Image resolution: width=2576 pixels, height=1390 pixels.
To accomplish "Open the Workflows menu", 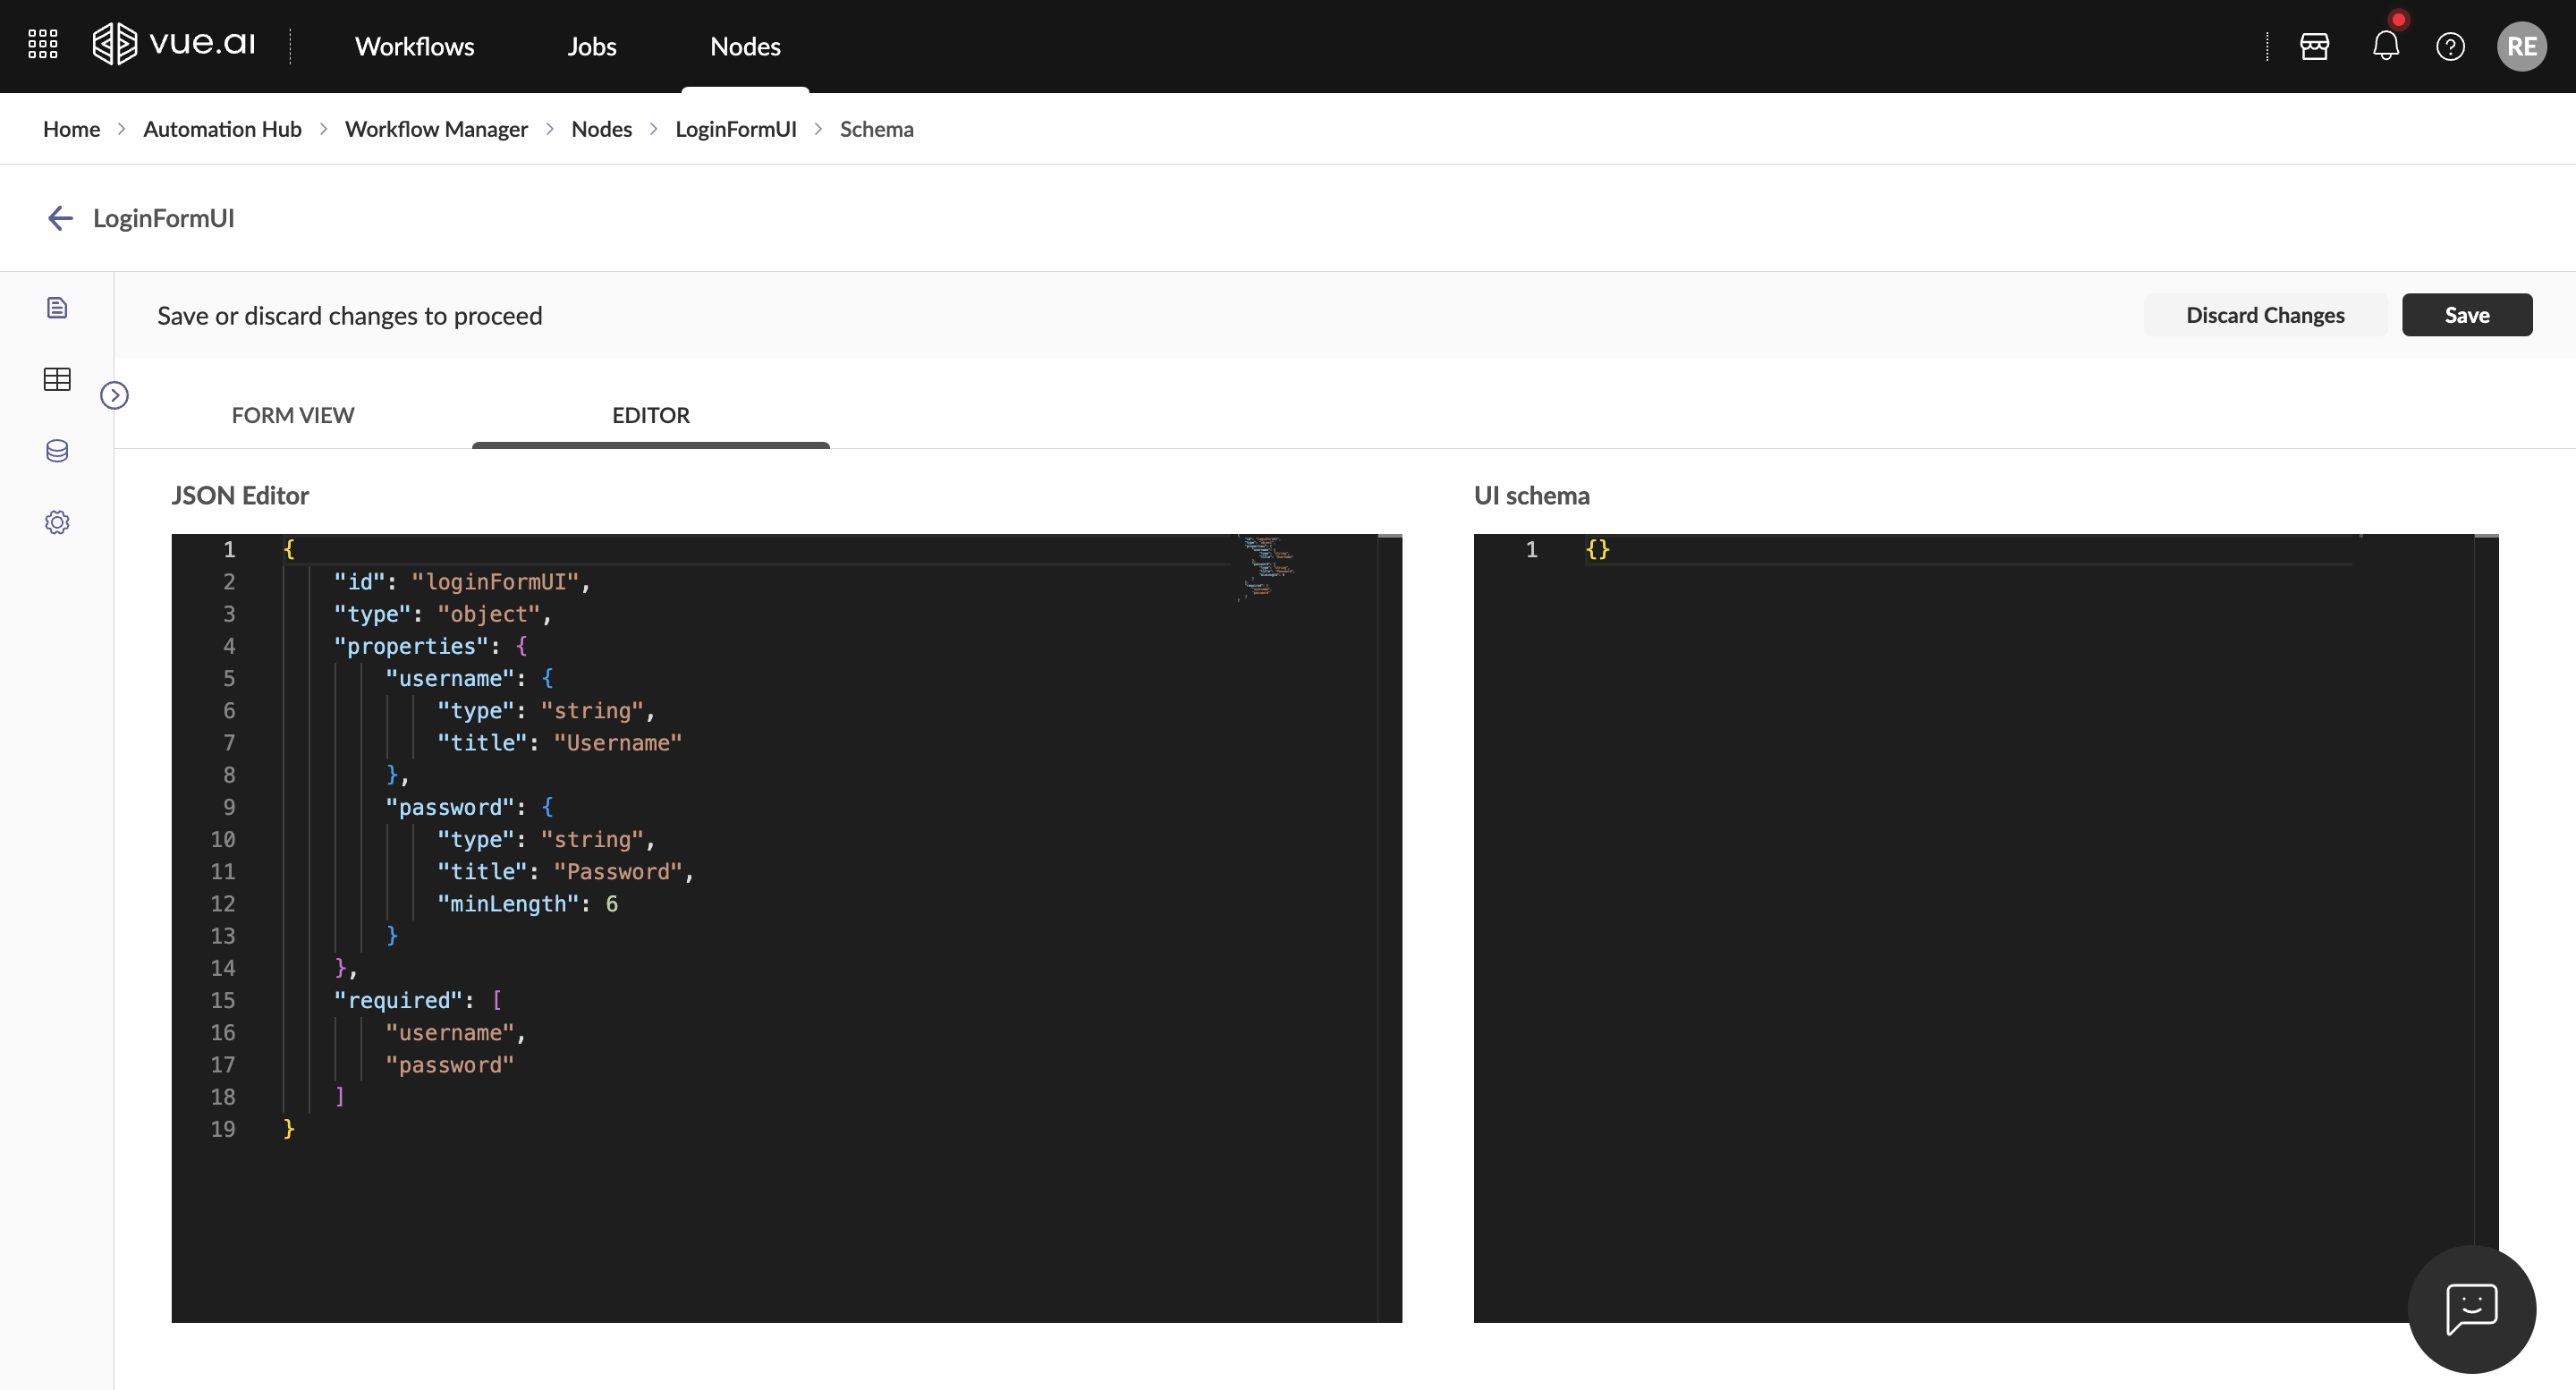I will coord(414,46).
